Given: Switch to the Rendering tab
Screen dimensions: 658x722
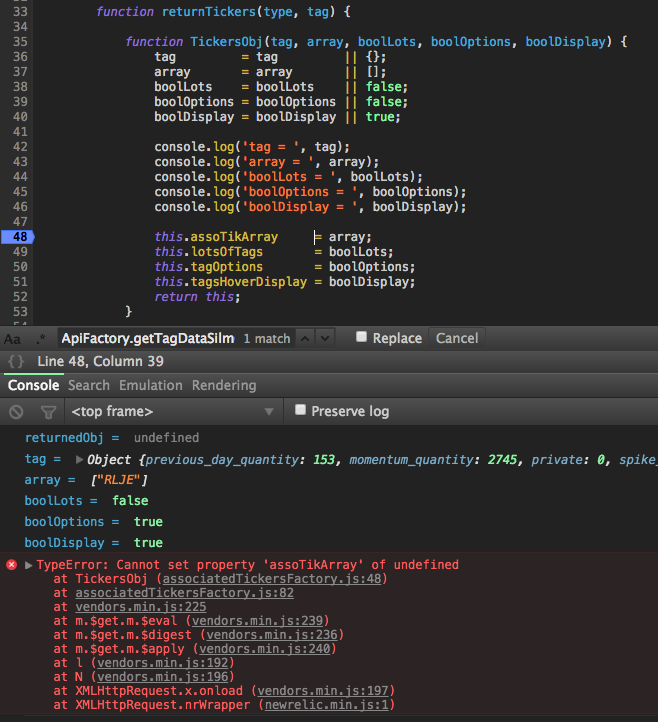Looking at the screenshot, I should pyautogui.click(x=224, y=385).
